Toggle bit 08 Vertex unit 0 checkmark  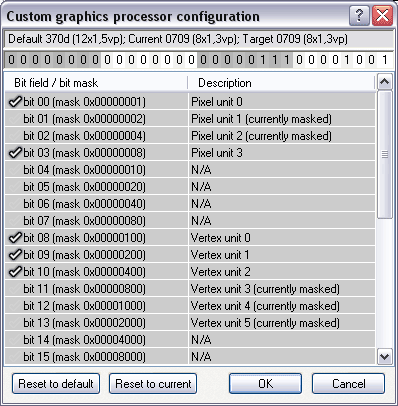15,238
